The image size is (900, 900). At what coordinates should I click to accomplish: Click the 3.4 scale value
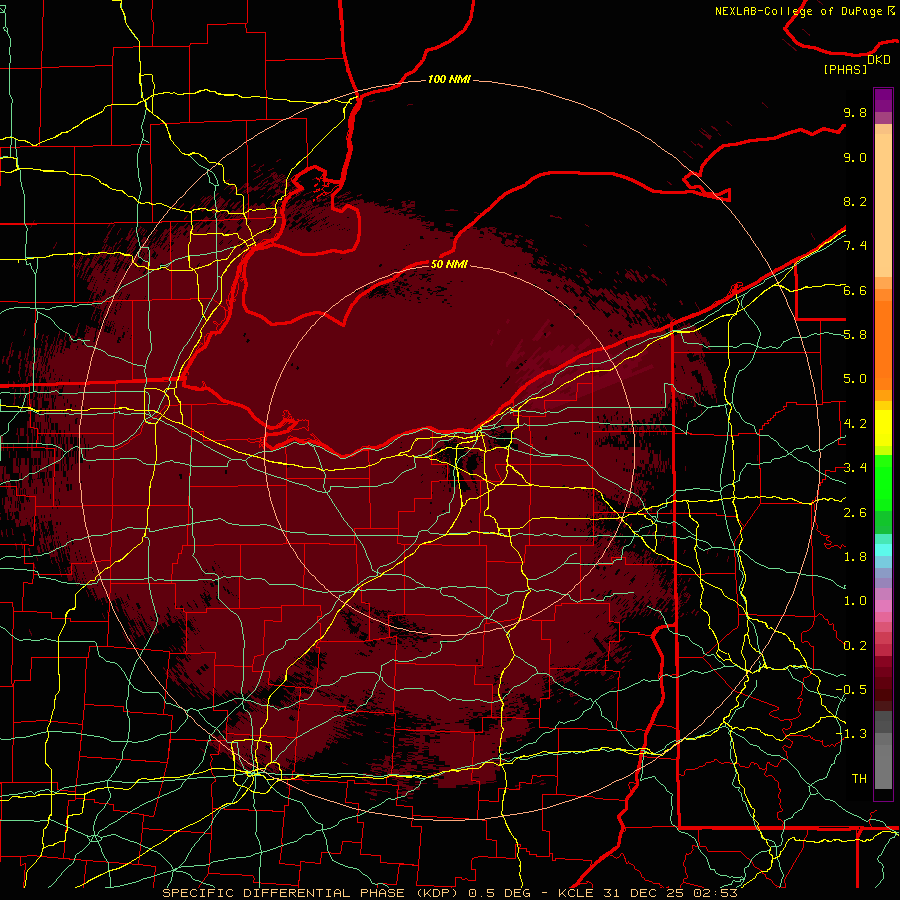[x=855, y=468]
